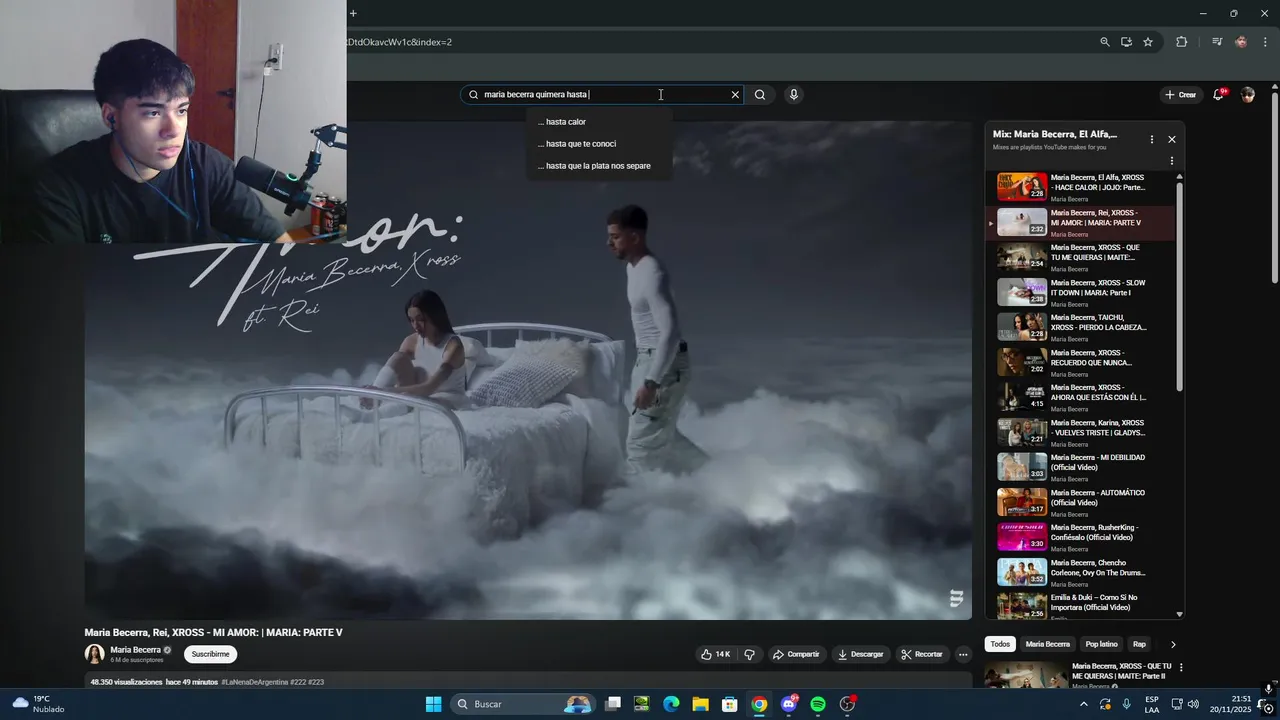
Task: Click the YouTube search magnifier button
Action: (x=760, y=95)
